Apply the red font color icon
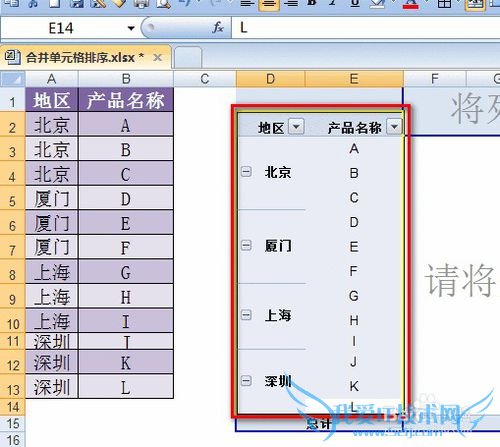Image resolution: width=500 pixels, height=447 pixels. (411, 4)
